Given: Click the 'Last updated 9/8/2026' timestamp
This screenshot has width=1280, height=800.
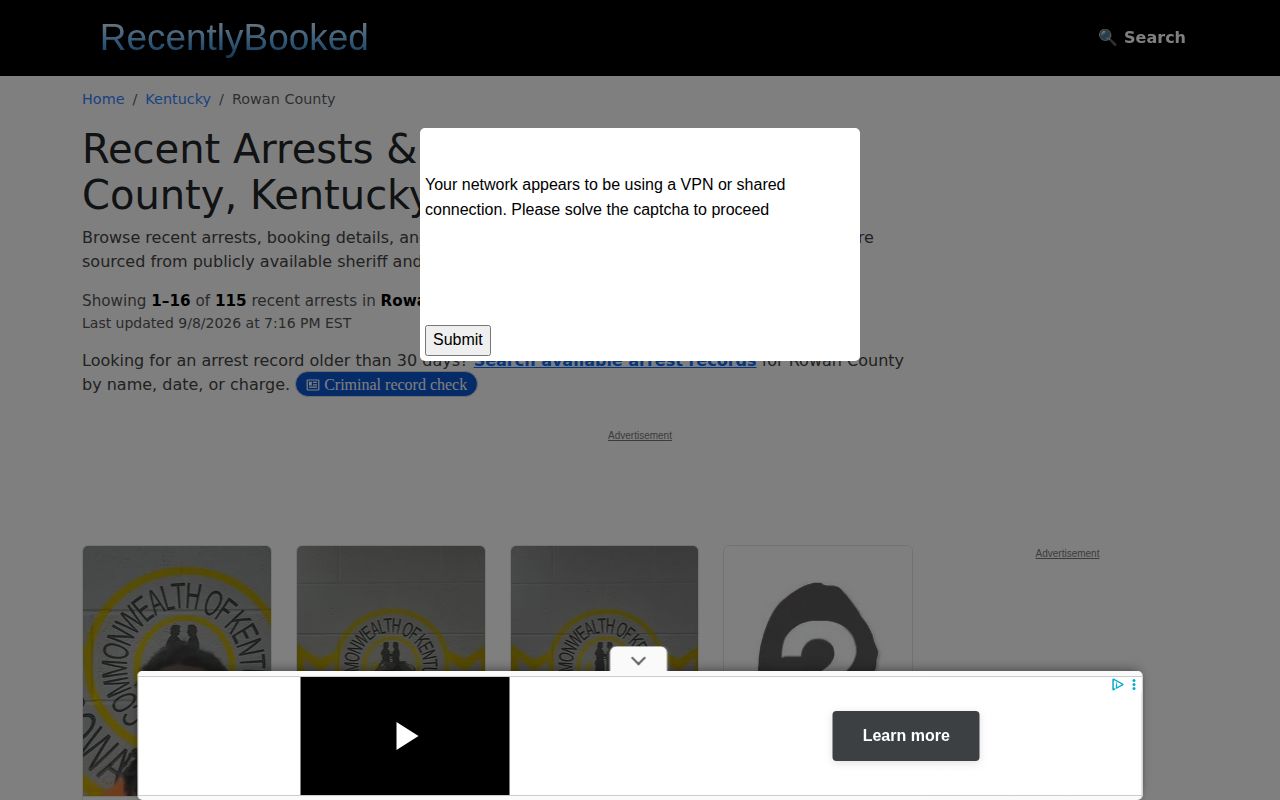Looking at the screenshot, I should click(x=217, y=323).
